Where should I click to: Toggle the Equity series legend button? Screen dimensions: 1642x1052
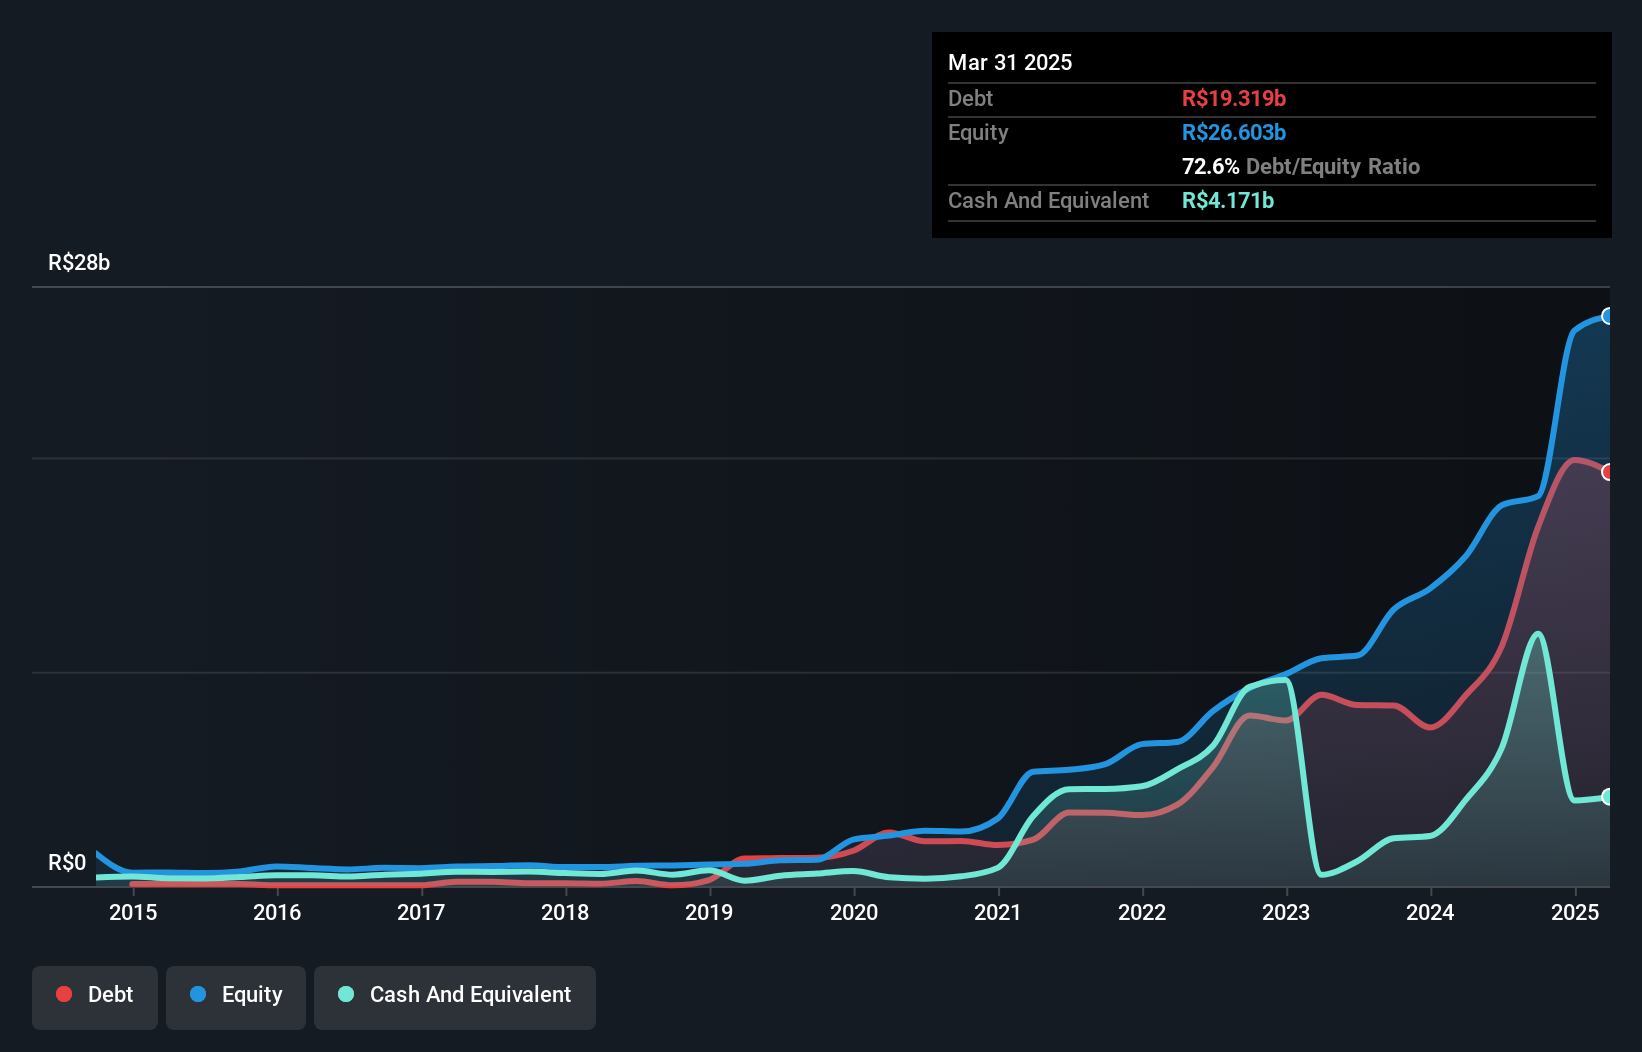click(x=236, y=997)
